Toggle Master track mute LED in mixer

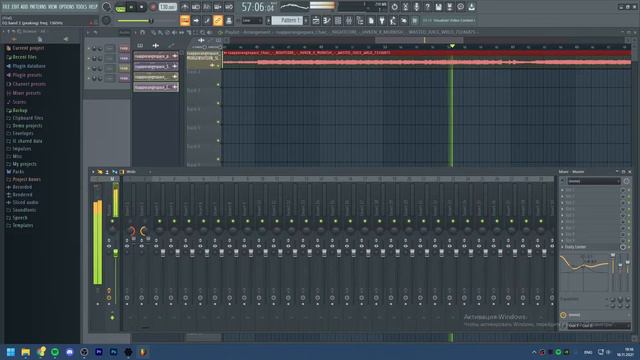click(112, 221)
